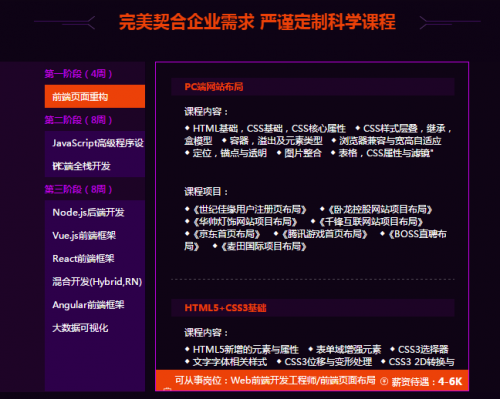Click the CSS3选择器 content item
The height and width of the screenshot is (399, 500).
click(x=423, y=349)
